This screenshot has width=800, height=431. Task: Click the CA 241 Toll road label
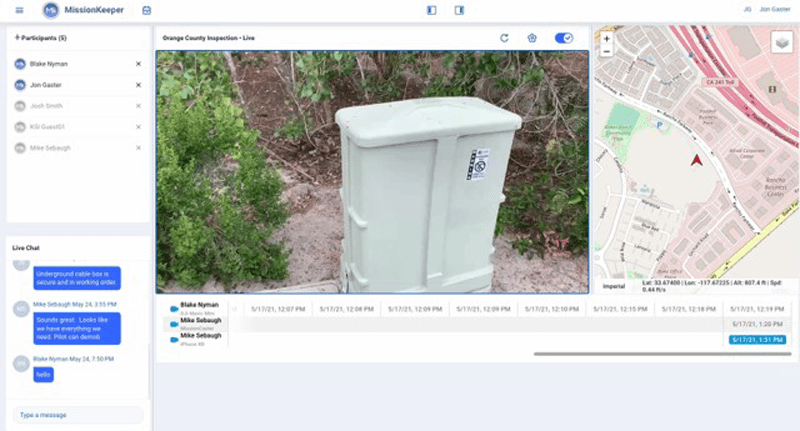[719, 82]
